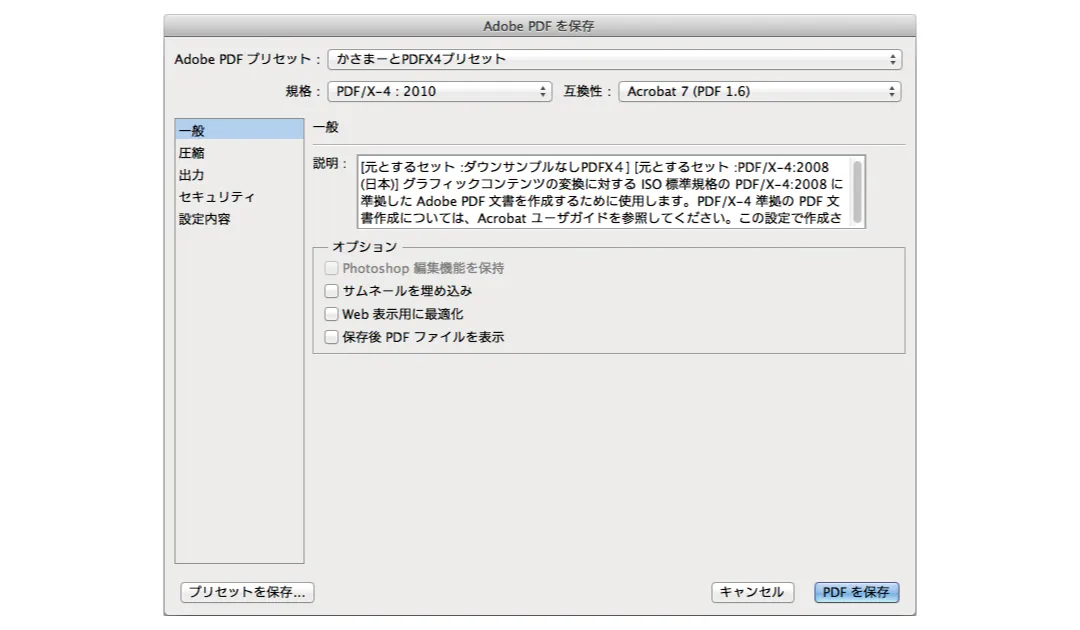Enable サムネールを埋め込み checkbox
Image resolution: width=1080 pixels, height=630 pixels.
click(331, 291)
